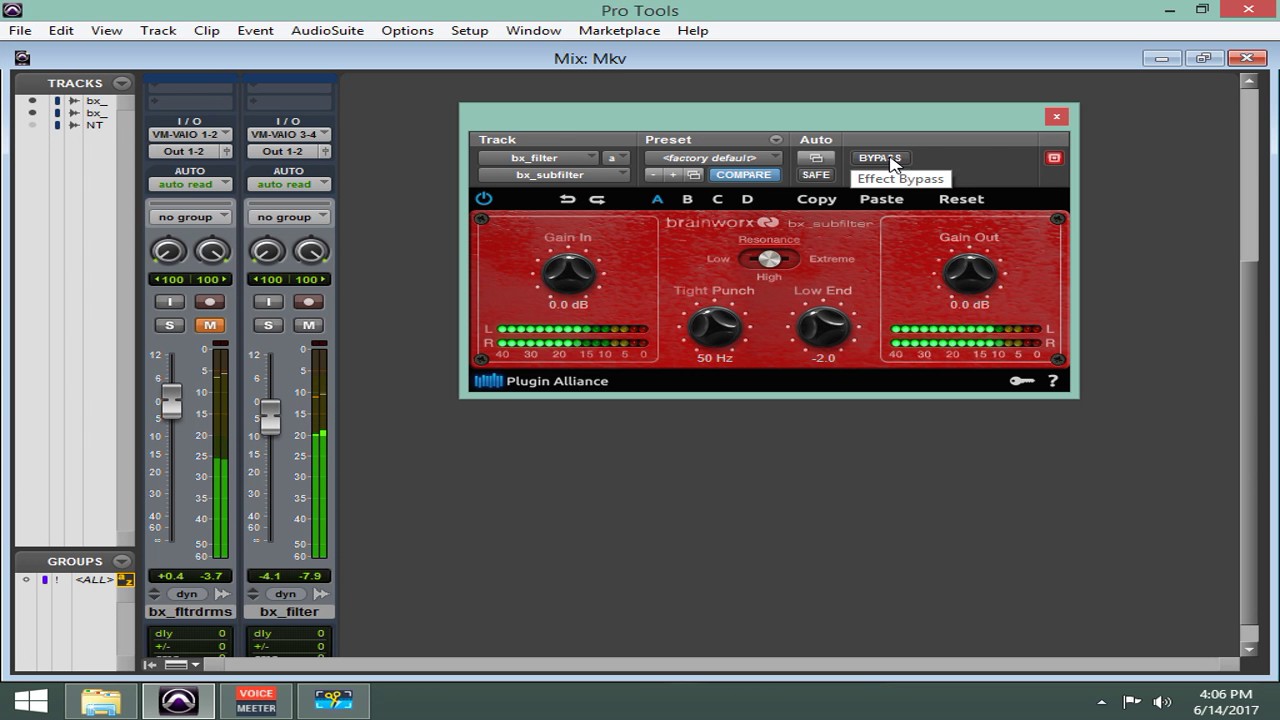Record-enable the bx_fltrdrms track
Image resolution: width=1280 pixels, height=720 pixels.
(209, 302)
